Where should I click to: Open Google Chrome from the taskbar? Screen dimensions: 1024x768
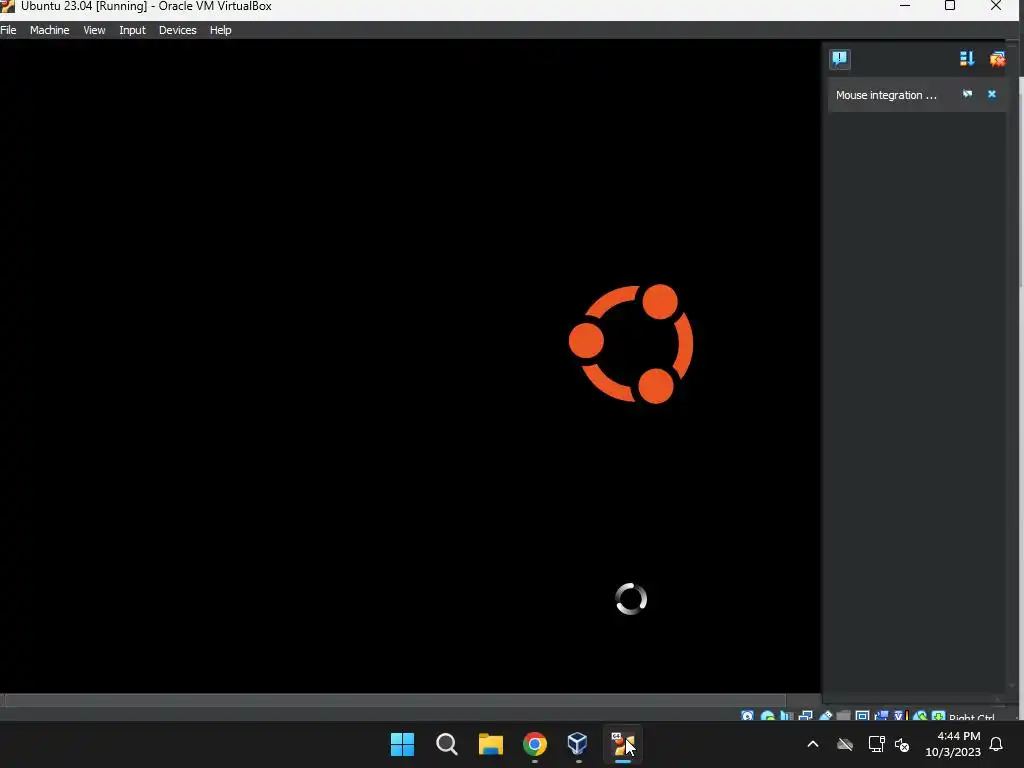click(x=535, y=744)
